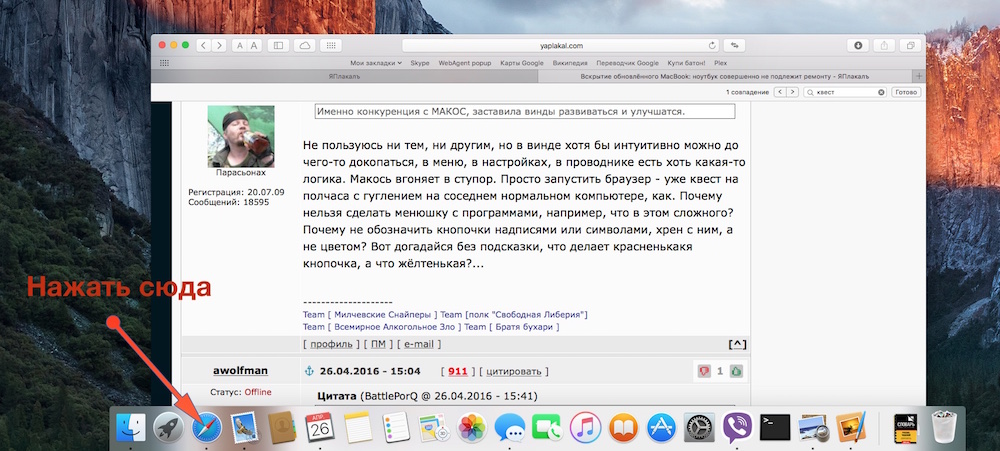1000x451 pixels.
Task: Open Skype bookmark in favorites bar
Action: pos(420,63)
